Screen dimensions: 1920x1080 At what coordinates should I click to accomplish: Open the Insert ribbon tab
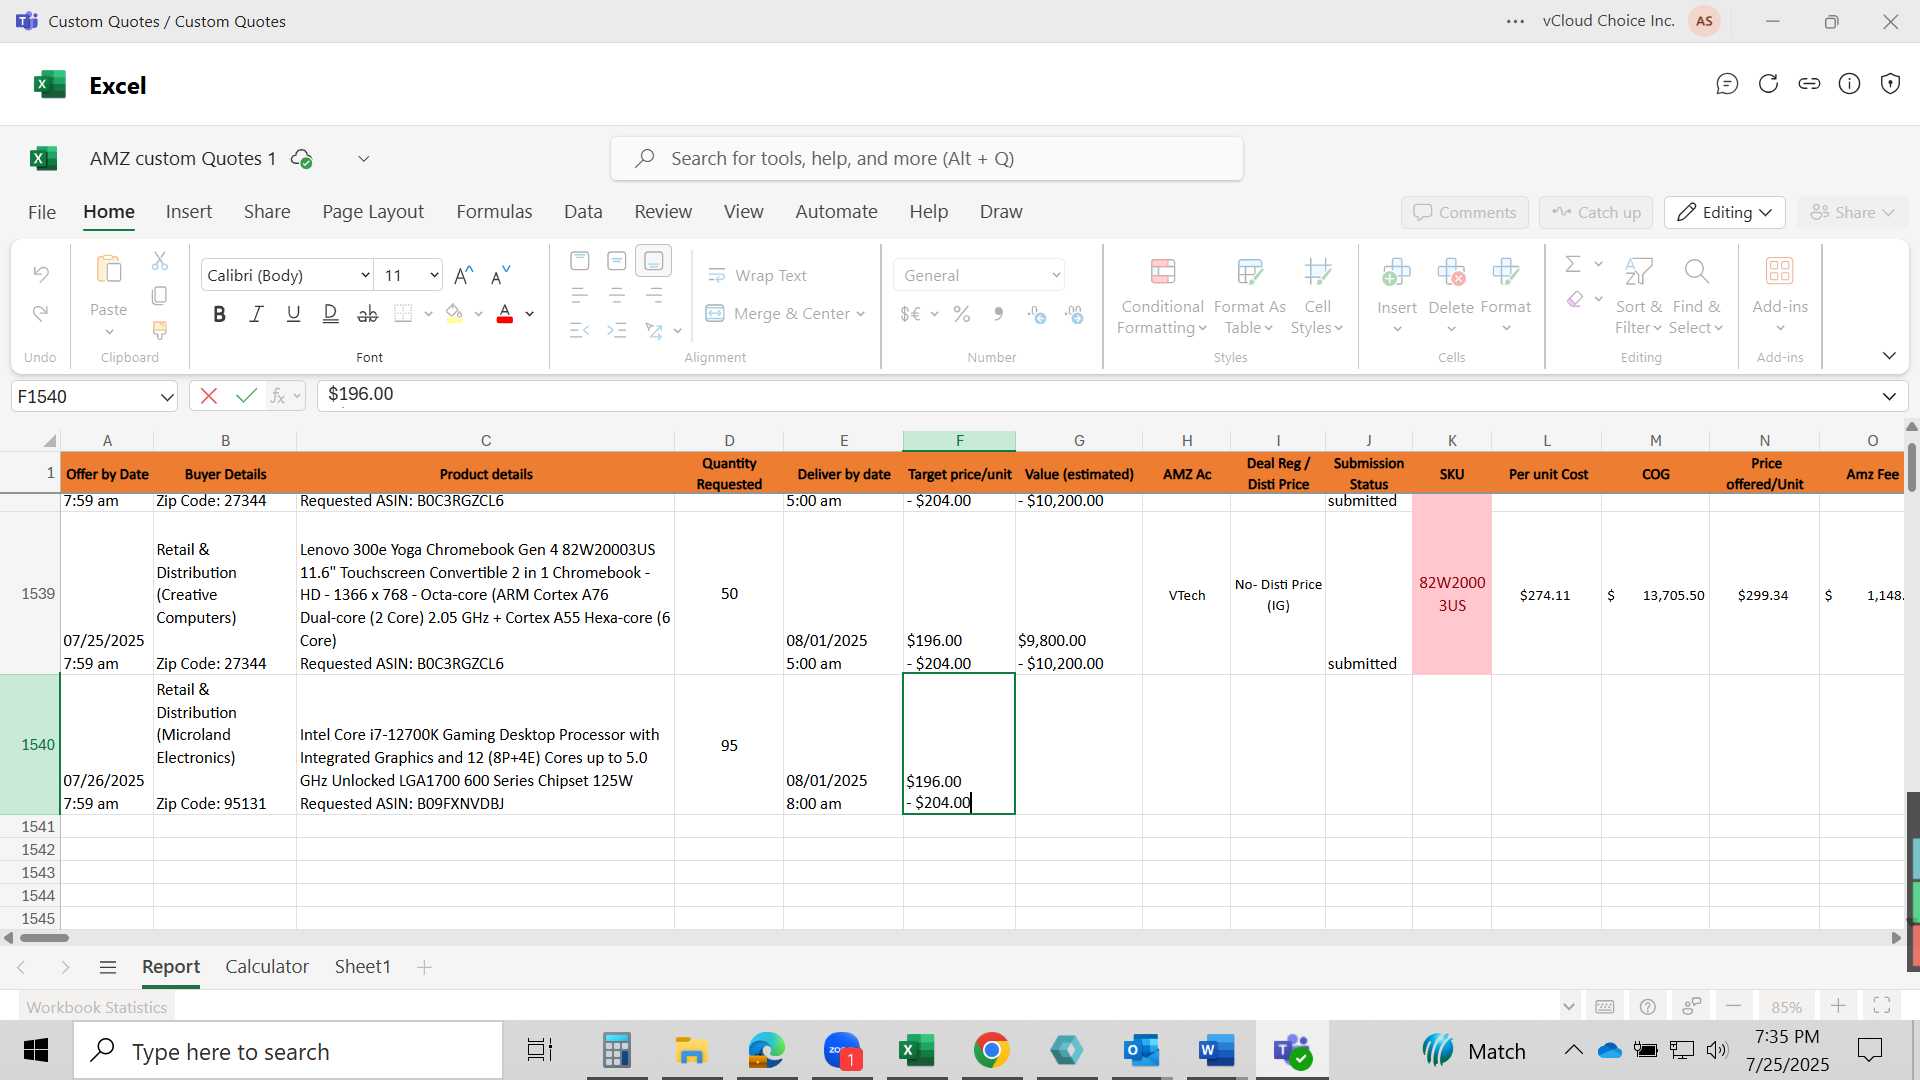click(x=189, y=212)
